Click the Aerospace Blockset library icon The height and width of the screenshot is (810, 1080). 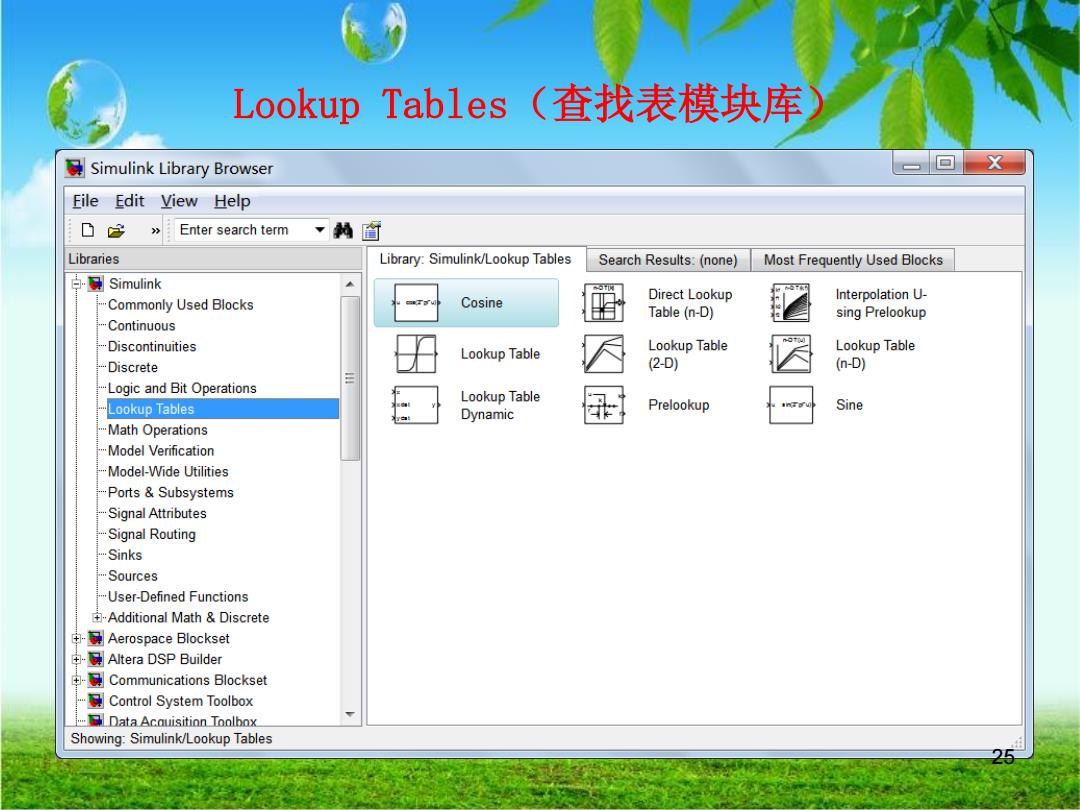point(96,638)
